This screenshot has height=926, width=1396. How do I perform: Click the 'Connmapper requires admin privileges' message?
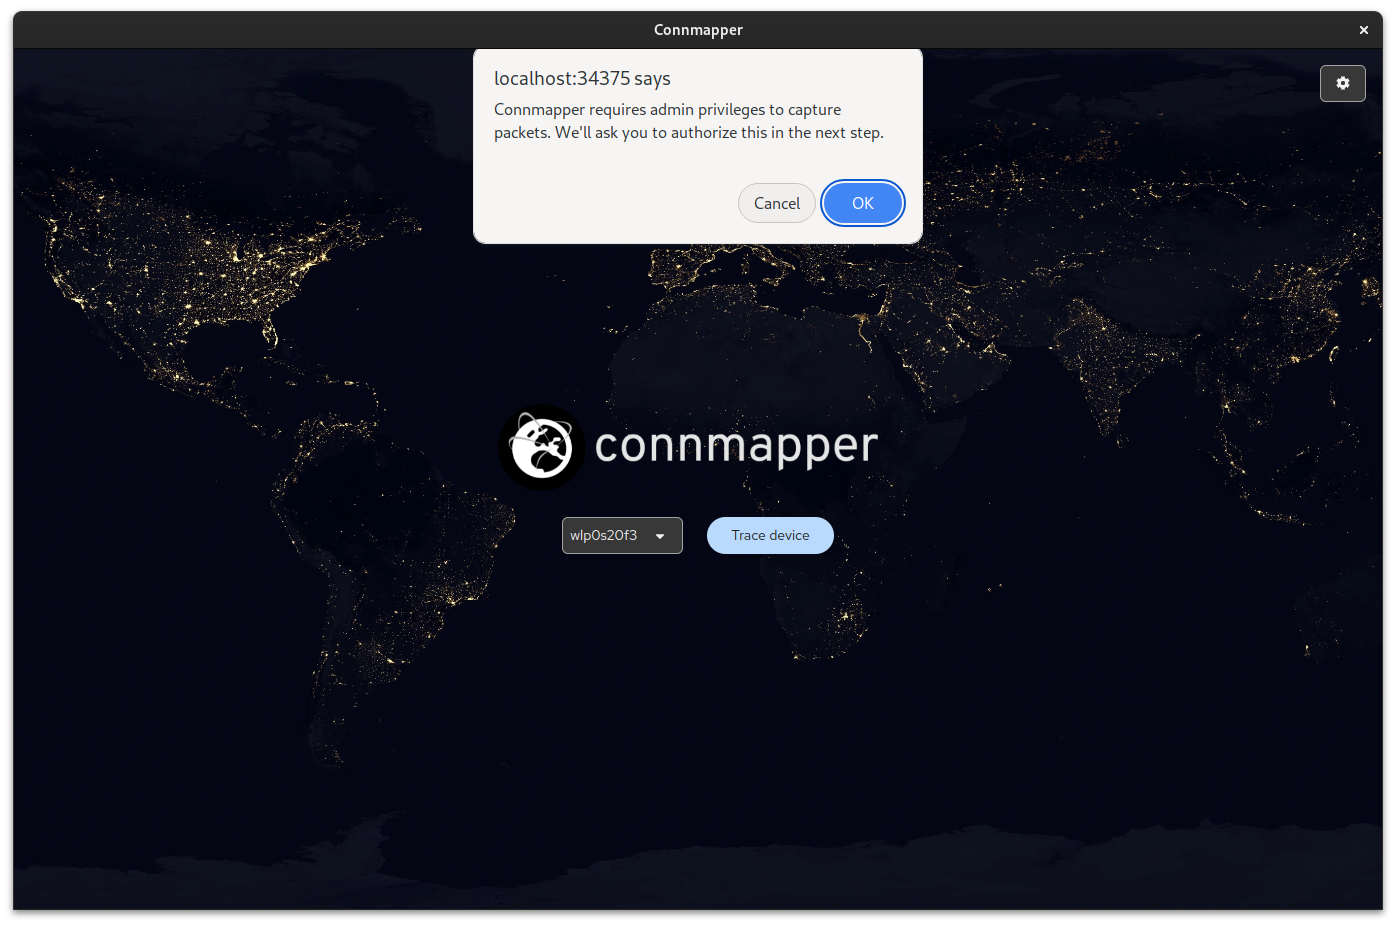pos(689,121)
